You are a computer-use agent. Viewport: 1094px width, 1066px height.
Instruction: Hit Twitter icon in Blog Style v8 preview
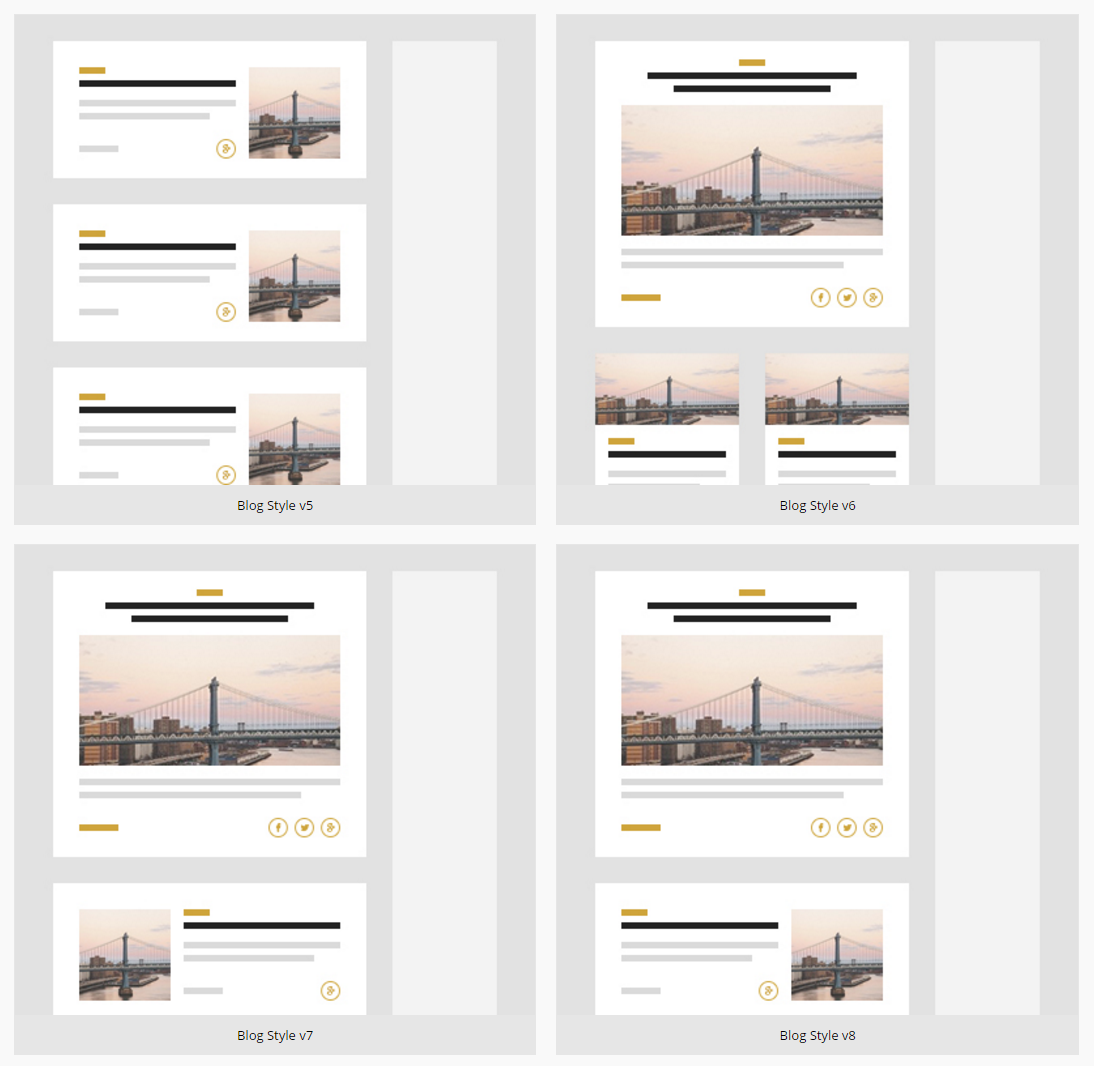point(847,828)
